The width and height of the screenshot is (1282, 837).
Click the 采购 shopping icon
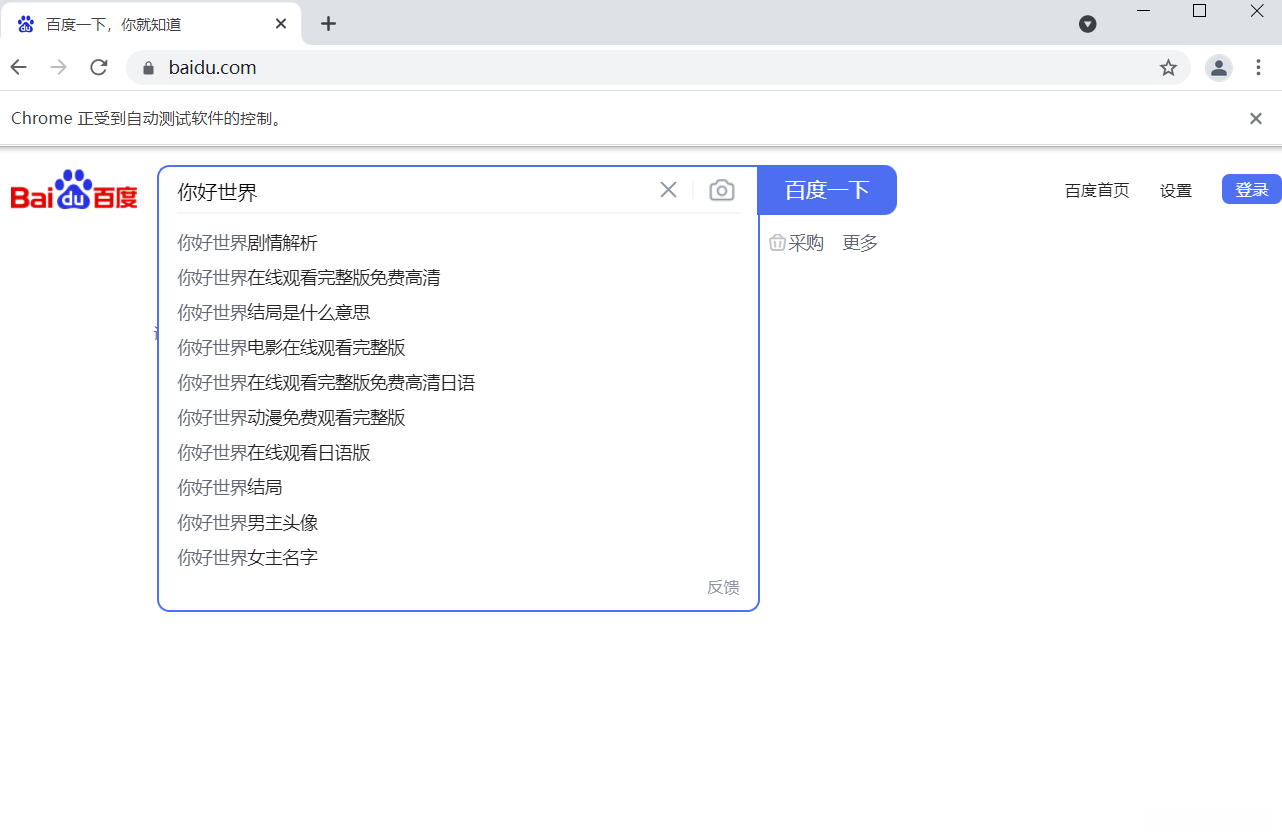(x=796, y=242)
